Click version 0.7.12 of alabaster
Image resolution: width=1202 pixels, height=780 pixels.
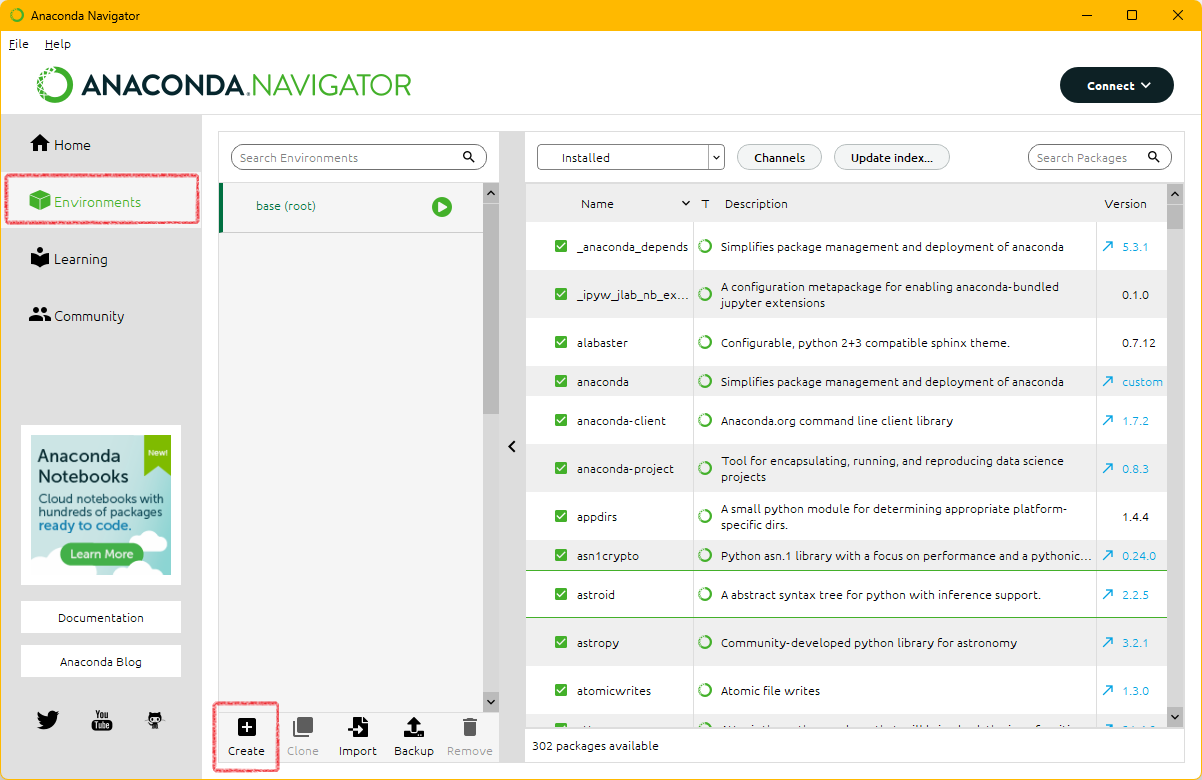coord(1138,343)
